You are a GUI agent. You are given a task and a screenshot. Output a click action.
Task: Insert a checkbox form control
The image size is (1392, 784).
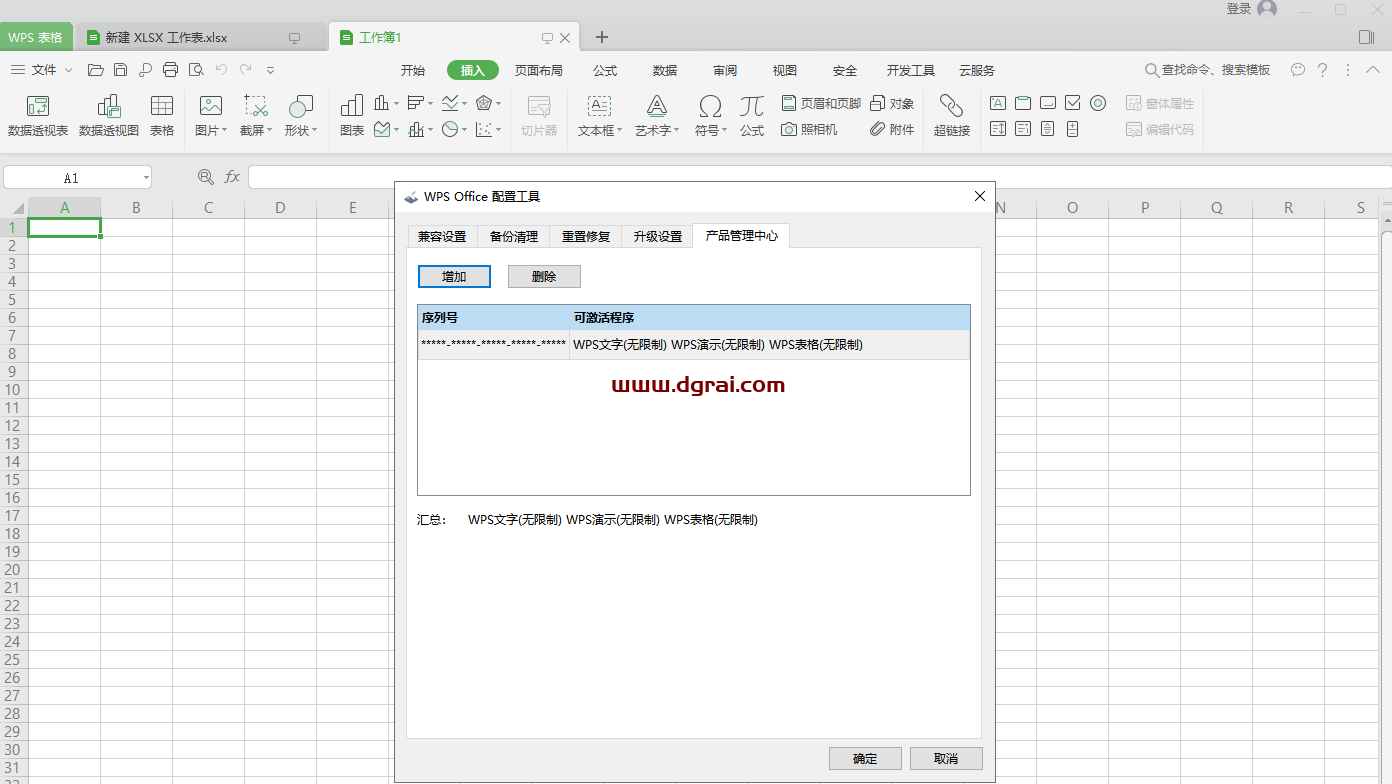pos(1073,102)
